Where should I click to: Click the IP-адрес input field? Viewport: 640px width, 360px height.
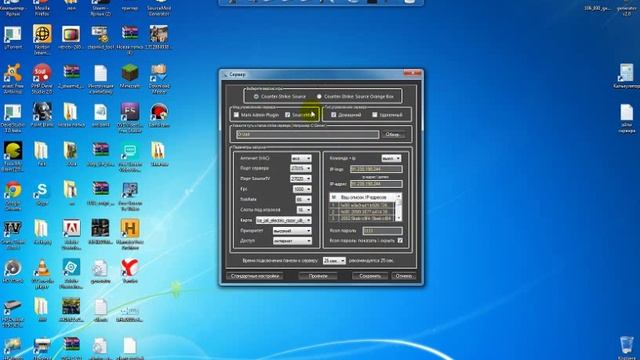tap(376, 184)
